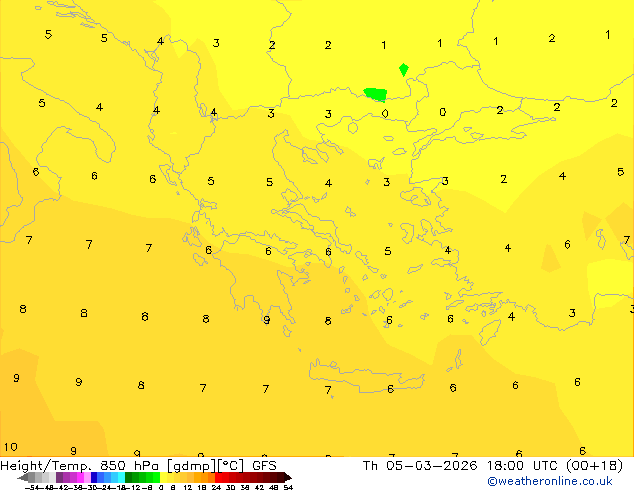Screen dimensions: 634x490
Task: Click the "3" value in the top row
Action: (x=216, y=43)
